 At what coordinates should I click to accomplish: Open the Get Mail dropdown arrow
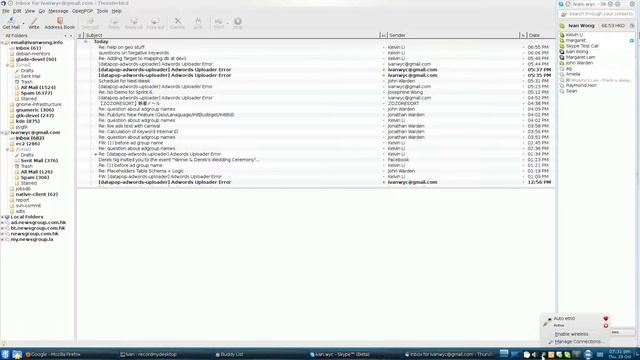[x=23, y=23]
